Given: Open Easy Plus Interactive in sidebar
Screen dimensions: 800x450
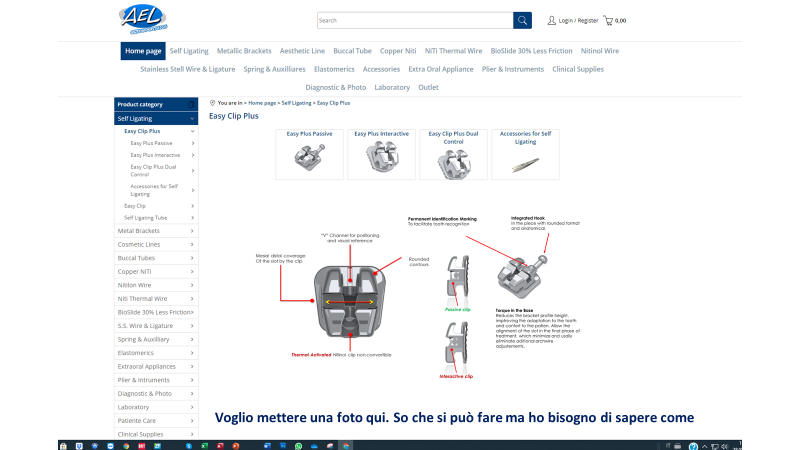Looking at the screenshot, I should (155, 155).
